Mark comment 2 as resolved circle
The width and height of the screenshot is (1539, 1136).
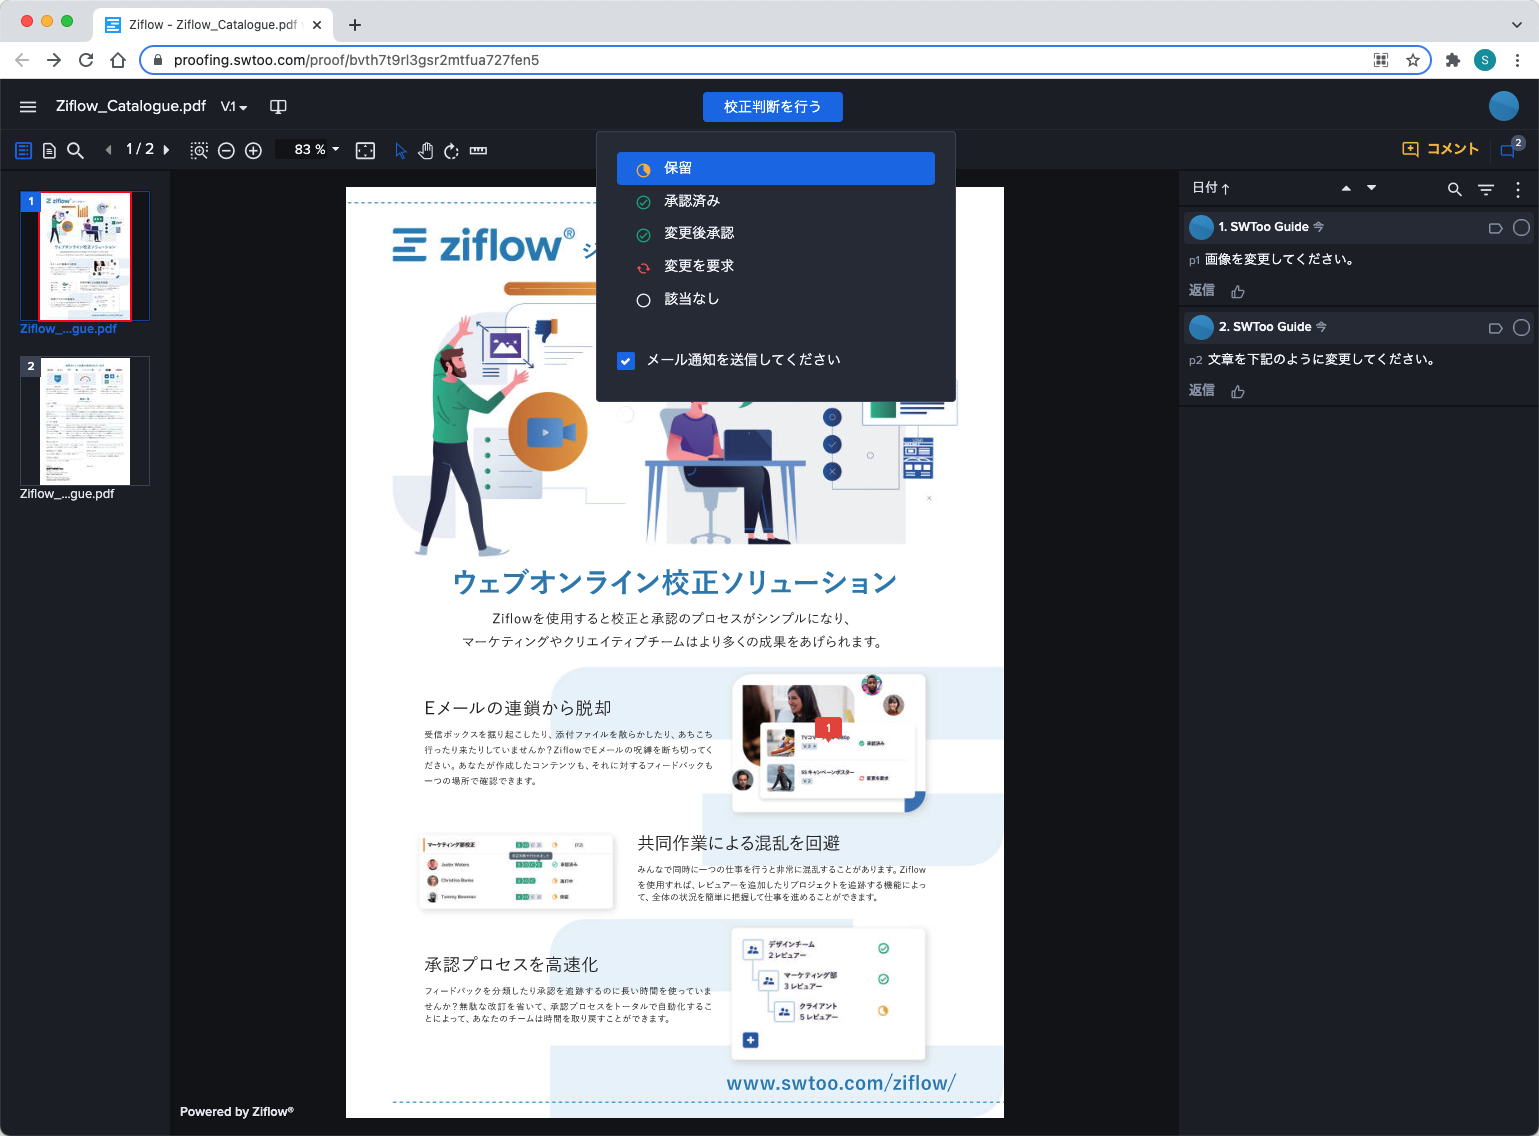[1521, 328]
